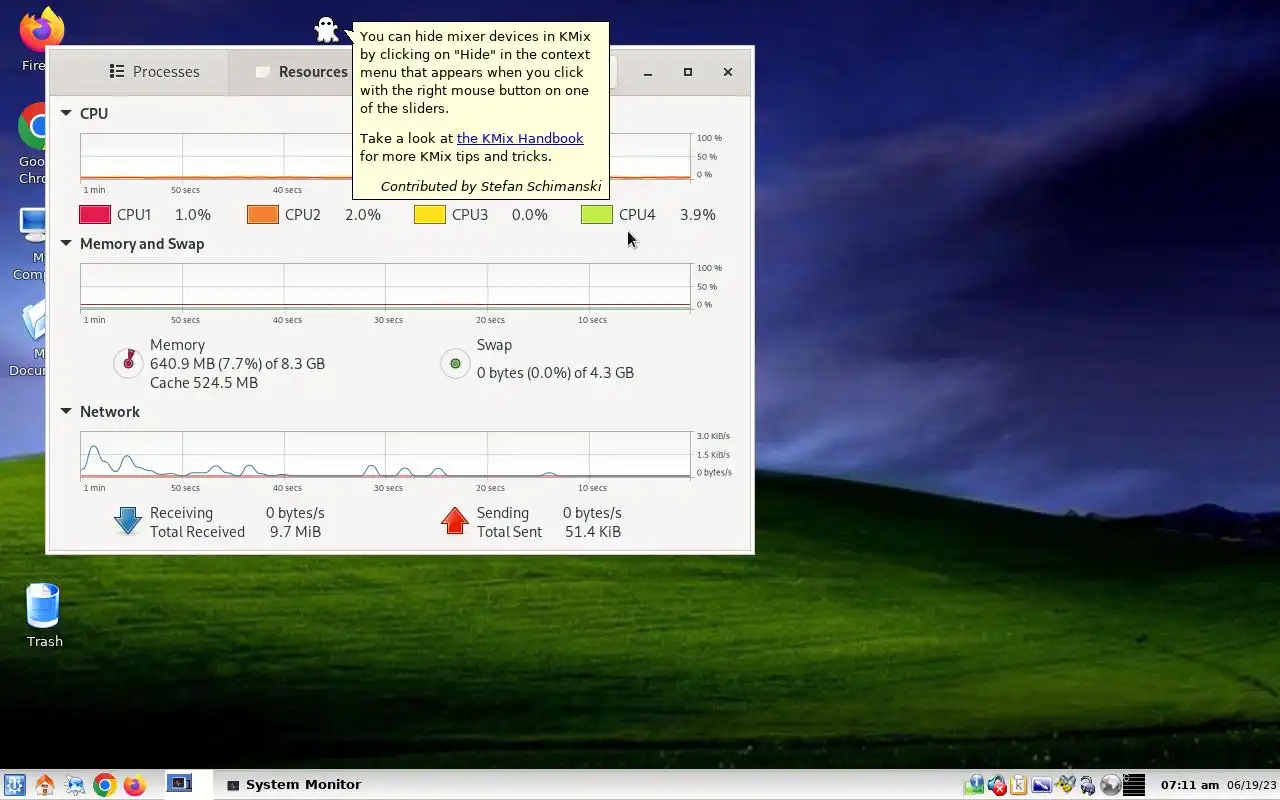Click 'Contributed by Stefan Schimanski' text
Viewport: 1280px width, 800px height.
491,186
